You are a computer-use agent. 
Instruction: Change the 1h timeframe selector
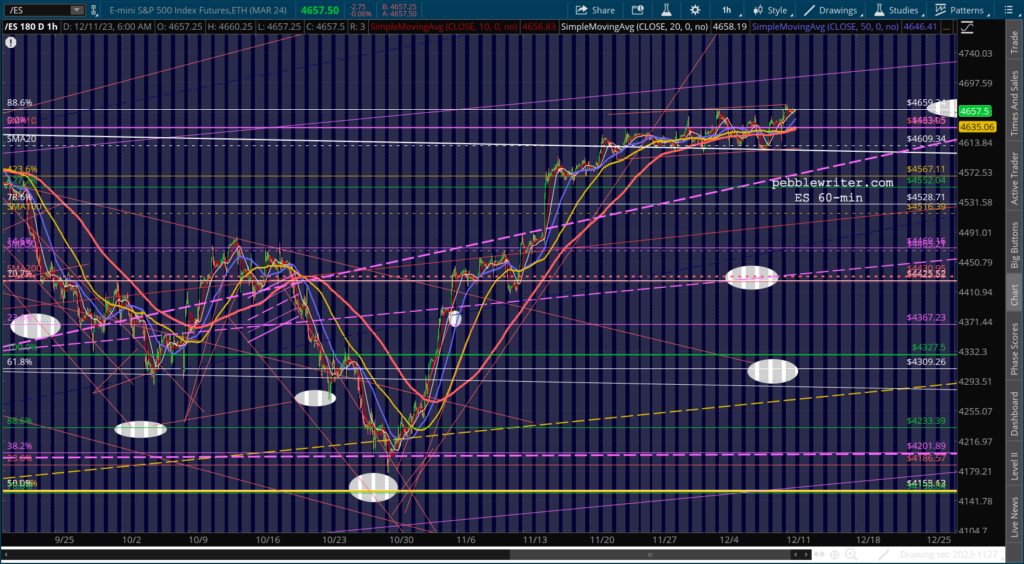(x=726, y=10)
